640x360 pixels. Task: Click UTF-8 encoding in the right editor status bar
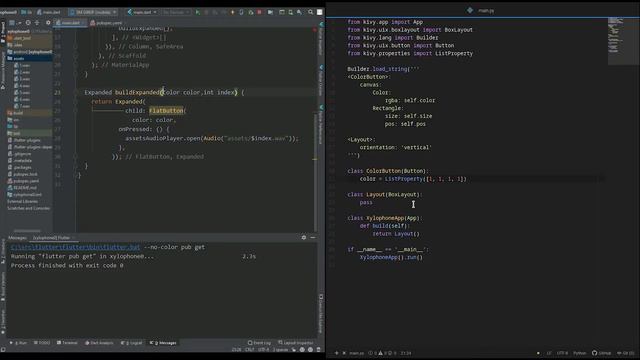point(562,353)
